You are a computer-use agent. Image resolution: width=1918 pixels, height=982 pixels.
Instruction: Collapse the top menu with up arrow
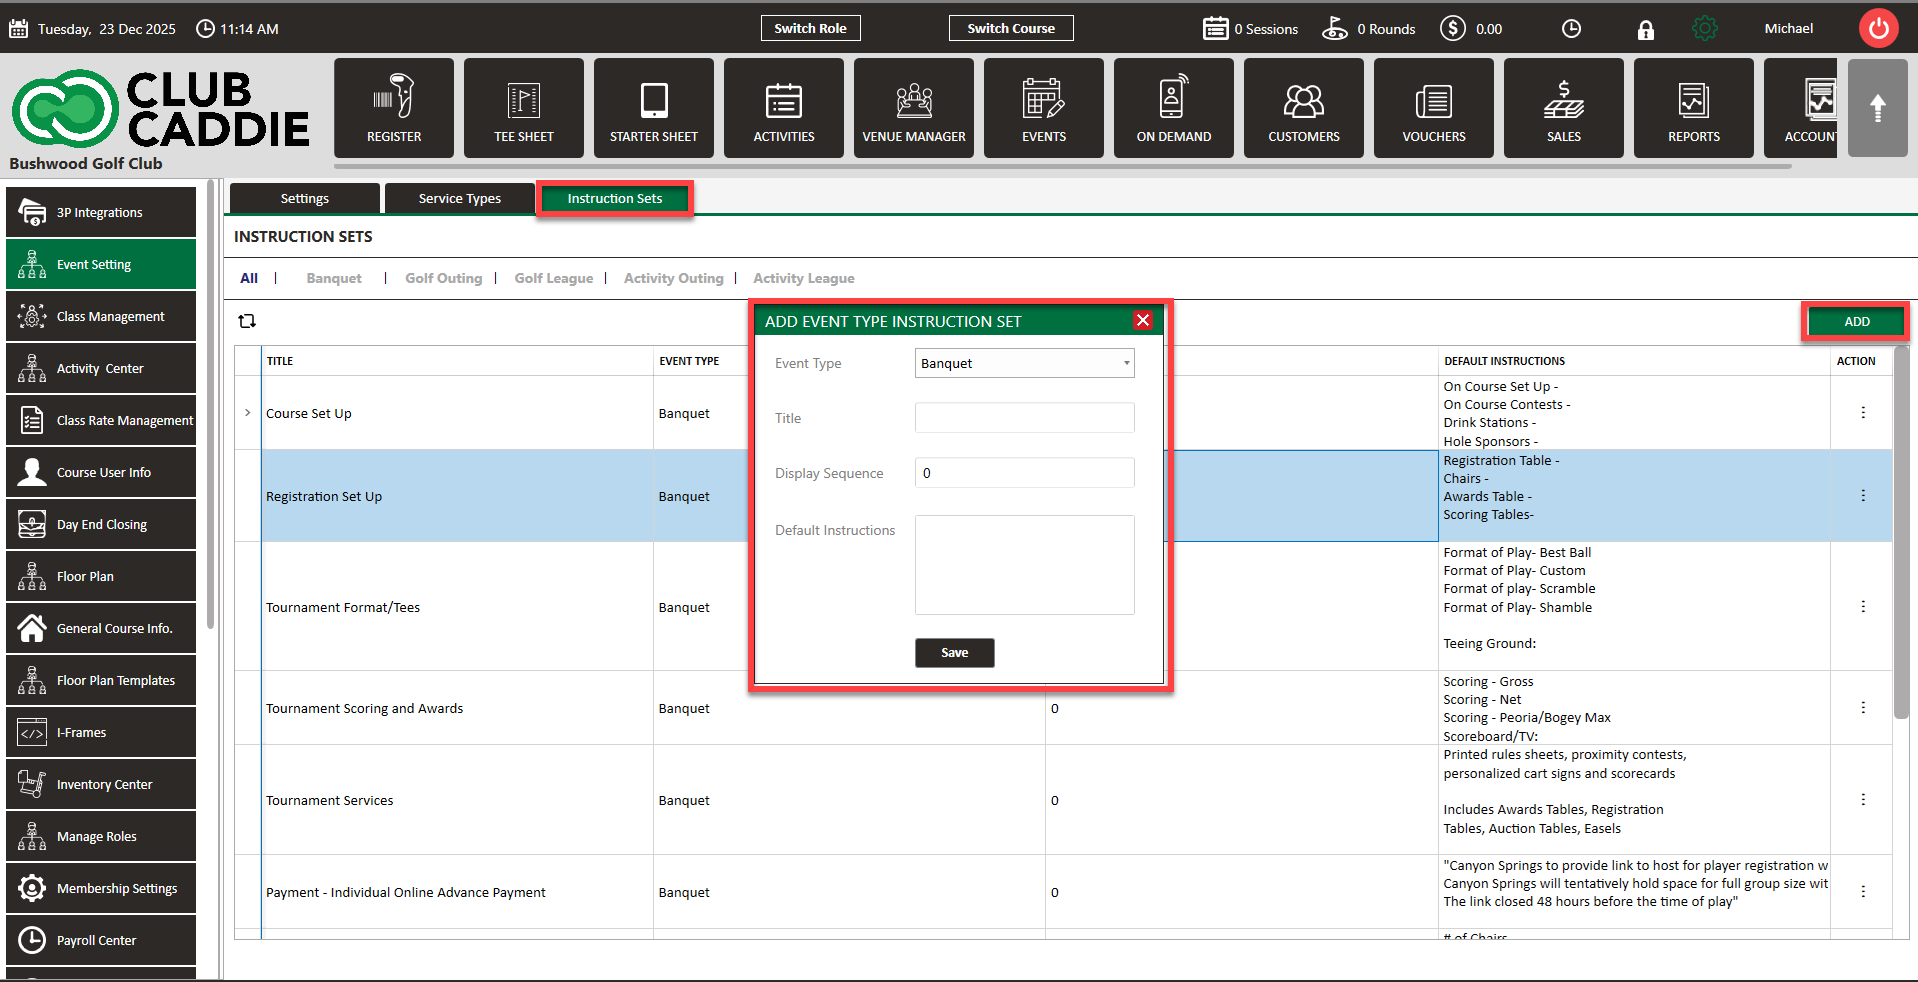click(1877, 108)
